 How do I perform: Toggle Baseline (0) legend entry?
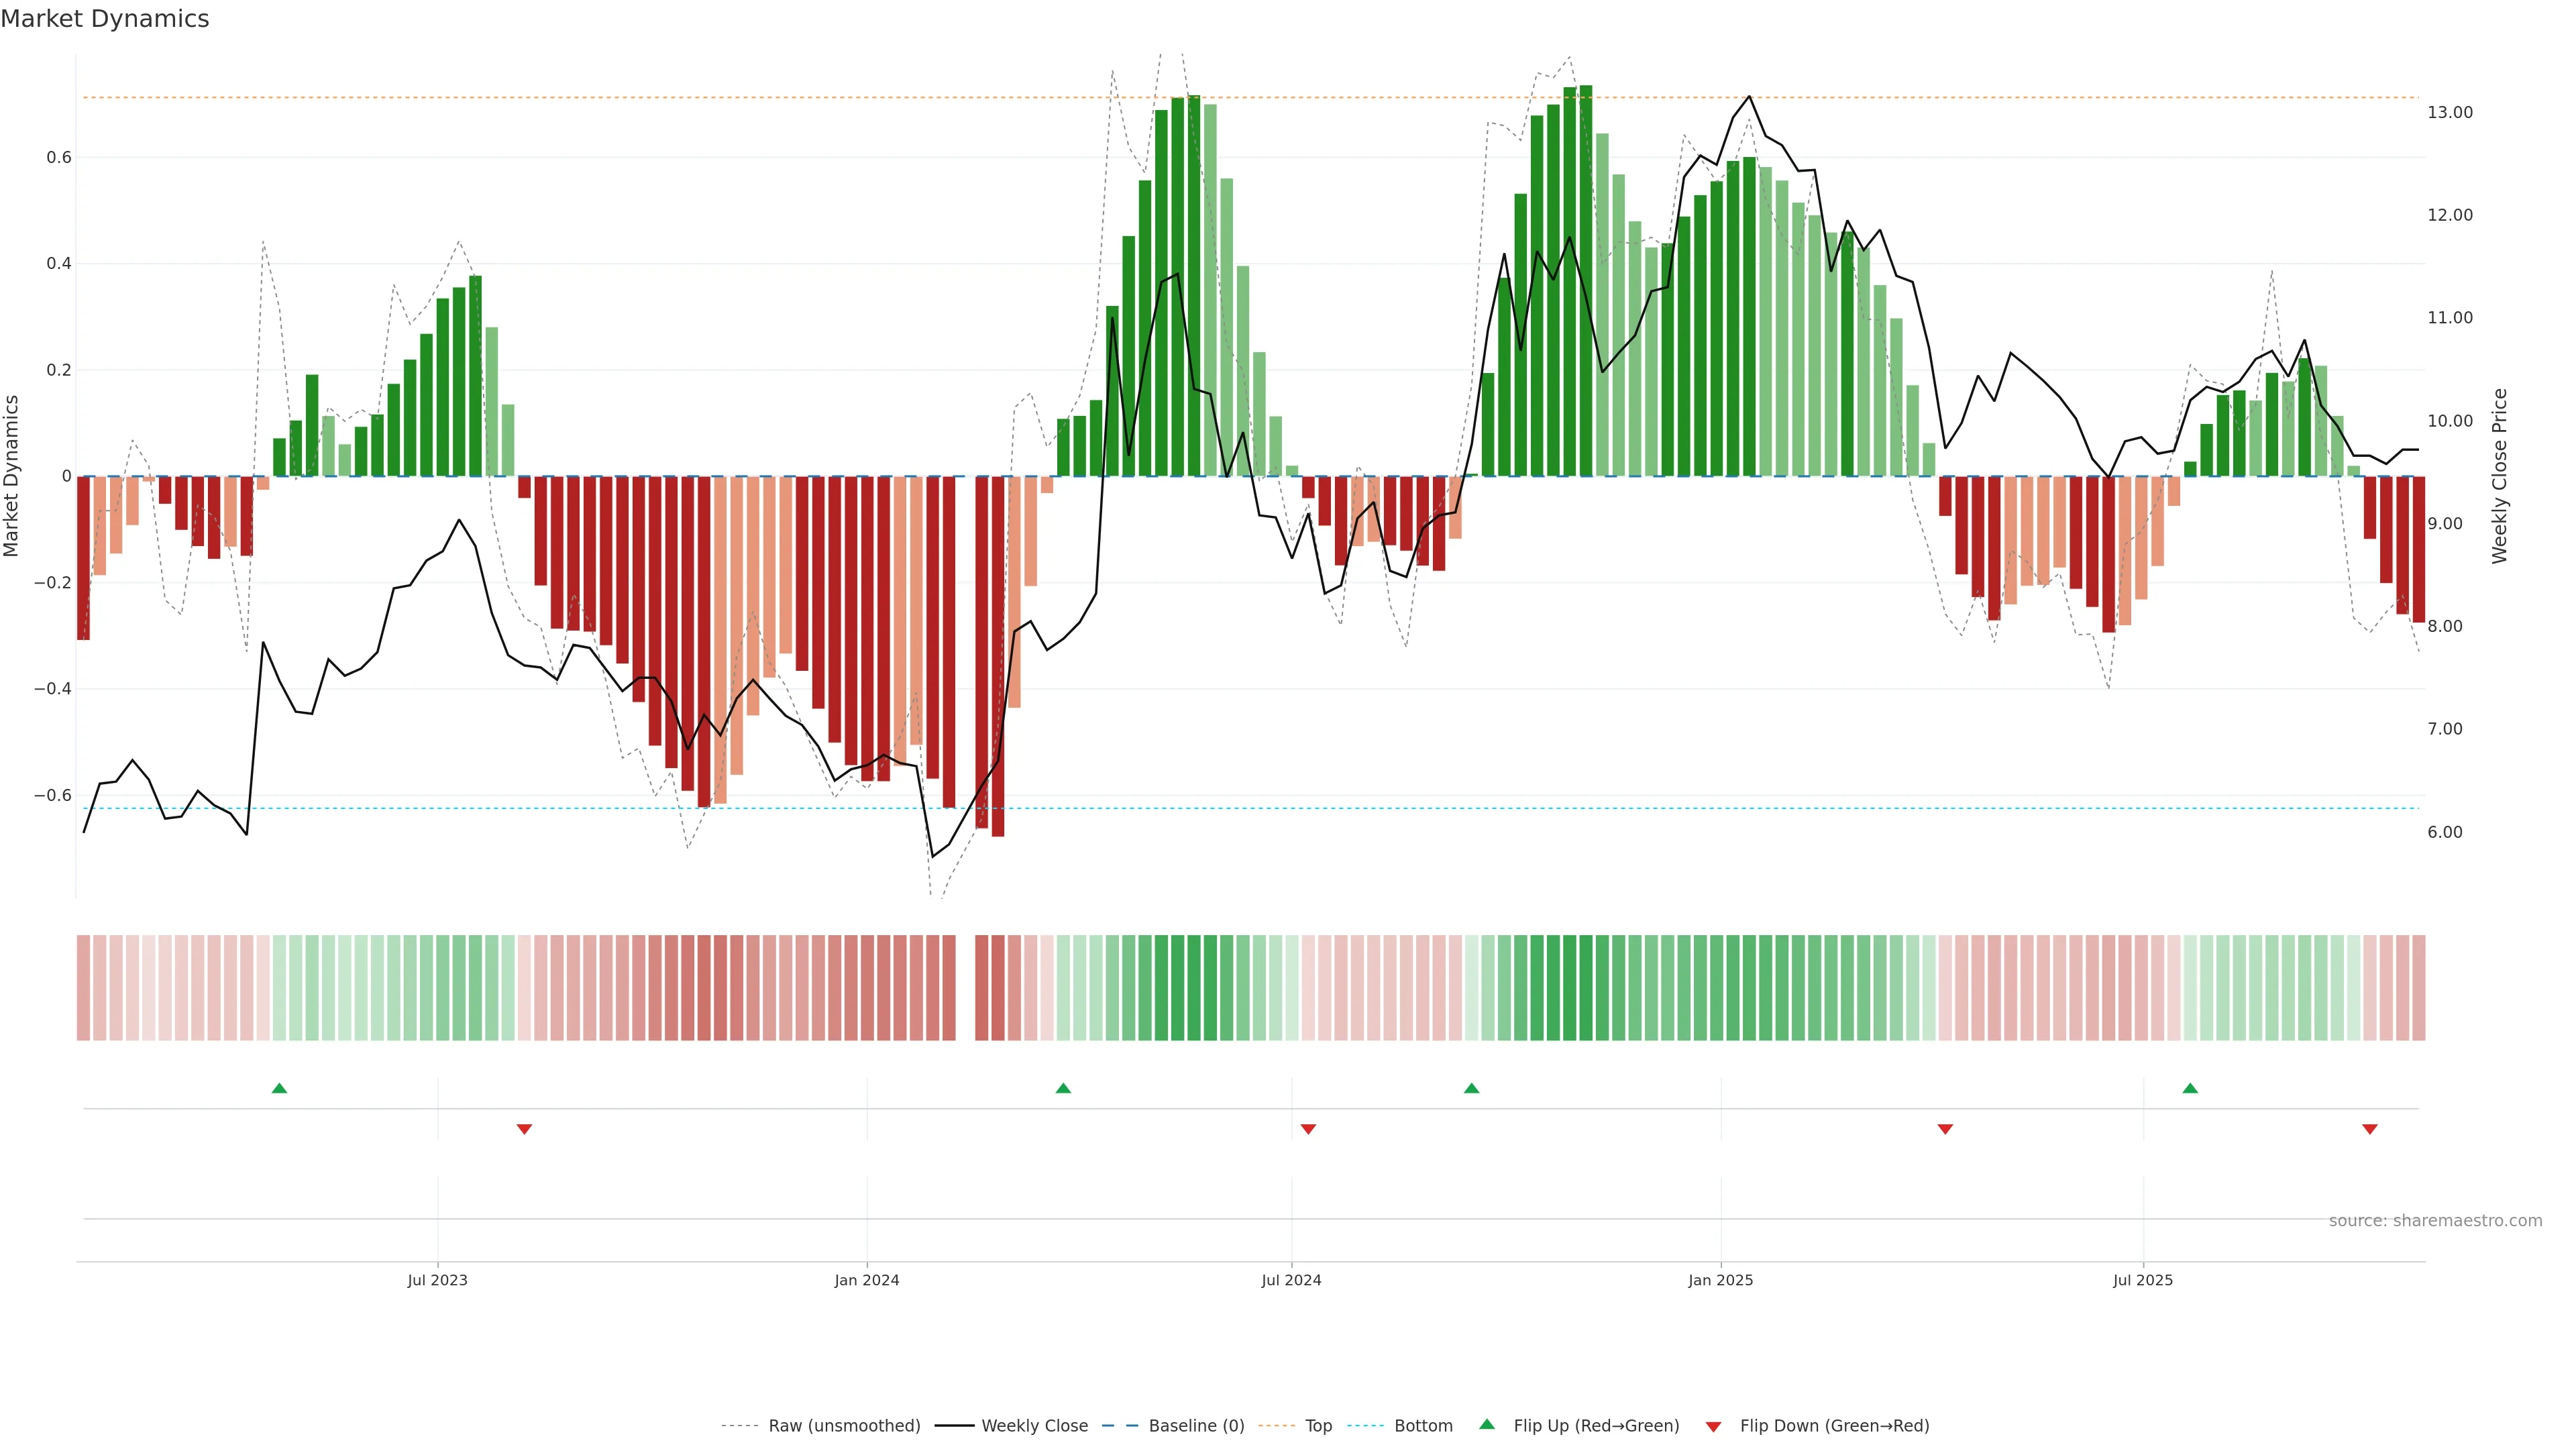pyautogui.click(x=1196, y=1426)
